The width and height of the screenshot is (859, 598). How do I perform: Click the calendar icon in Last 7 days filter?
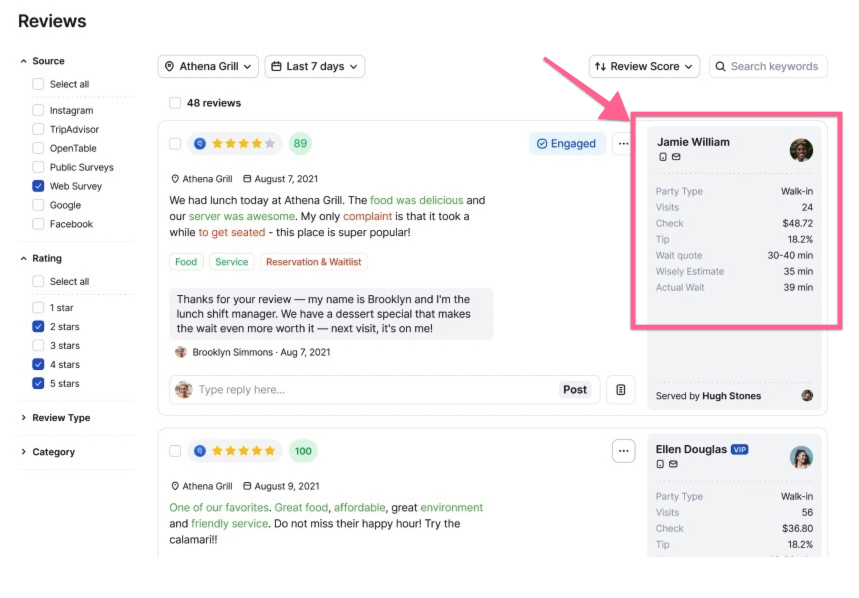[x=277, y=66]
